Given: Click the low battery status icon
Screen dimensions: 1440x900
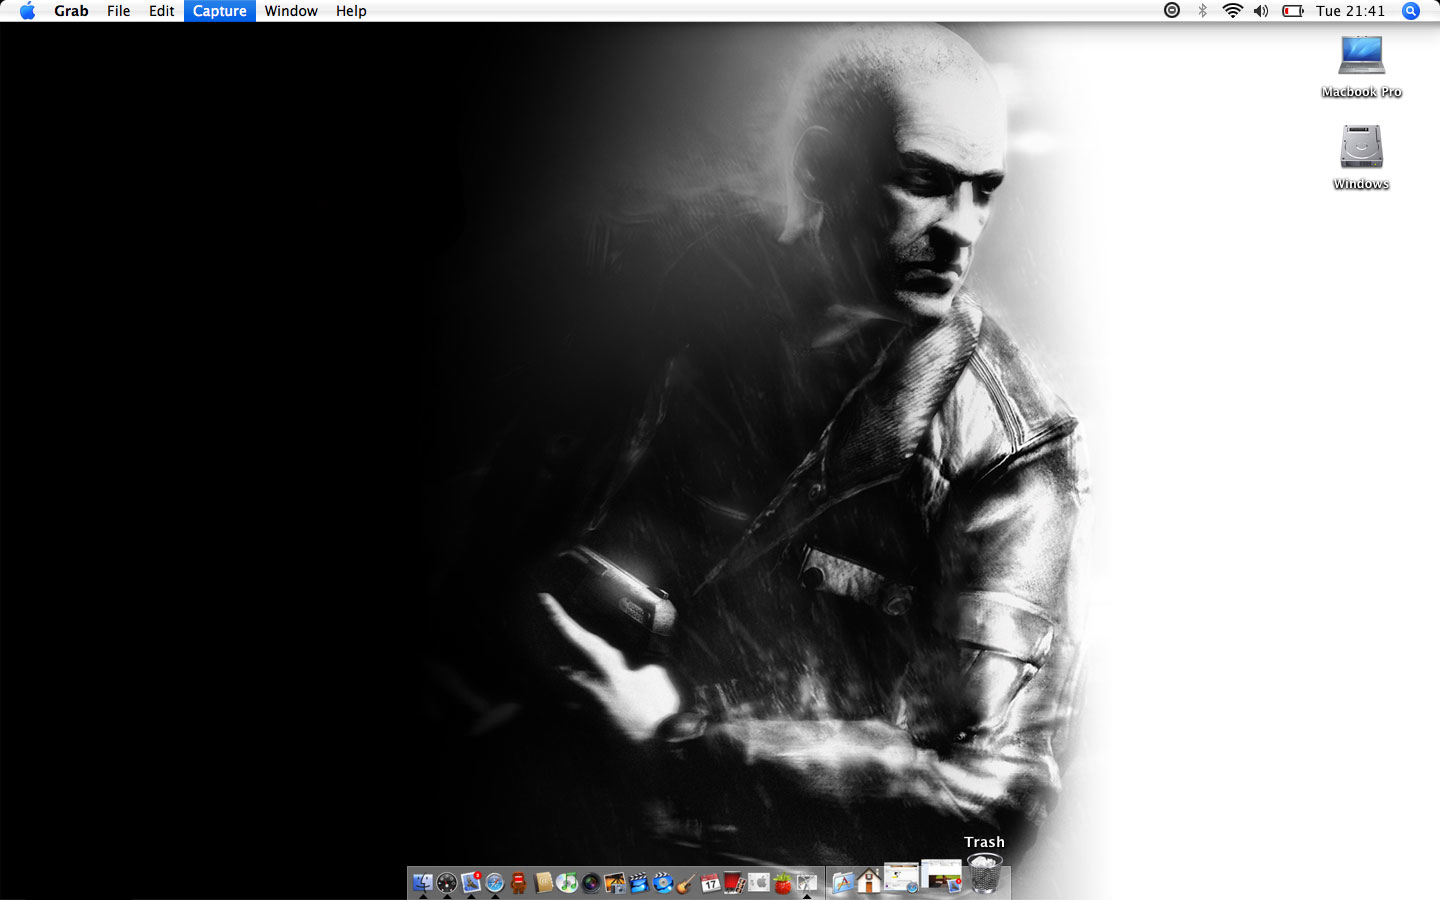Looking at the screenshot, I should (x=1293, y=11).
